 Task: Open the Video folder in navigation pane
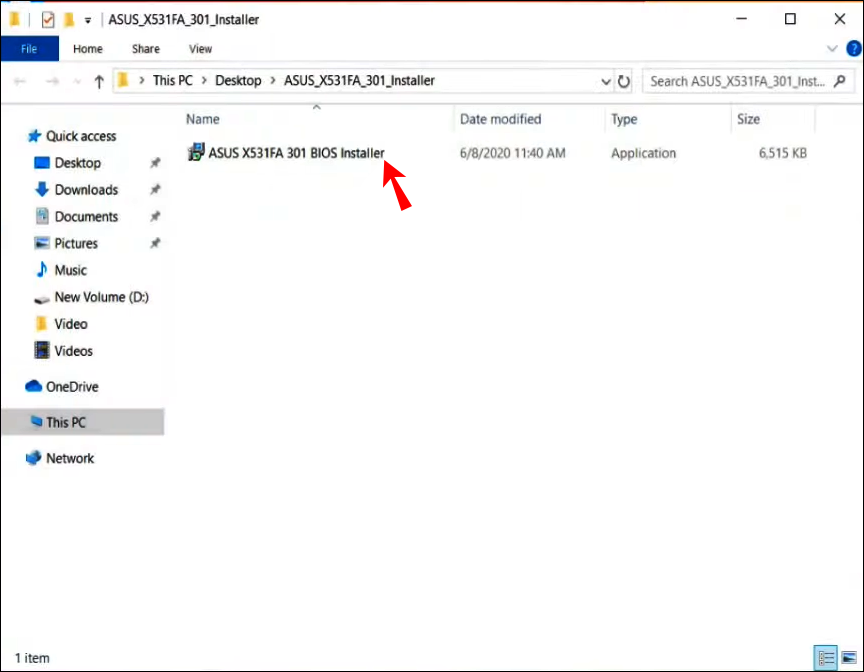pos(71,324)
